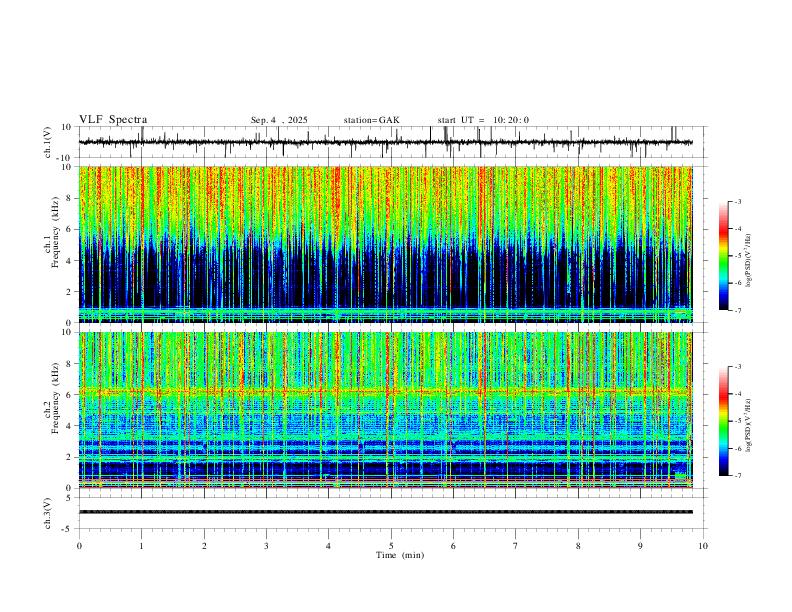Click the ch.2 'Frequency (kHz)' axis label
The height and width of the screenshot is (612, 792).
55,398
